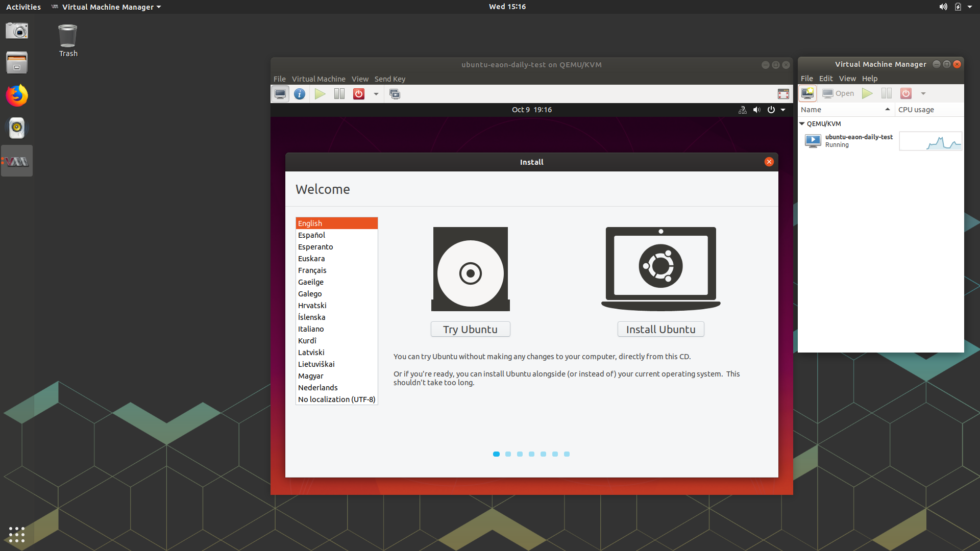This screenshot has width=980, height=551.
Task: Collapse the QEMU/KVM connection tree
Action: (x=802, y=124)
